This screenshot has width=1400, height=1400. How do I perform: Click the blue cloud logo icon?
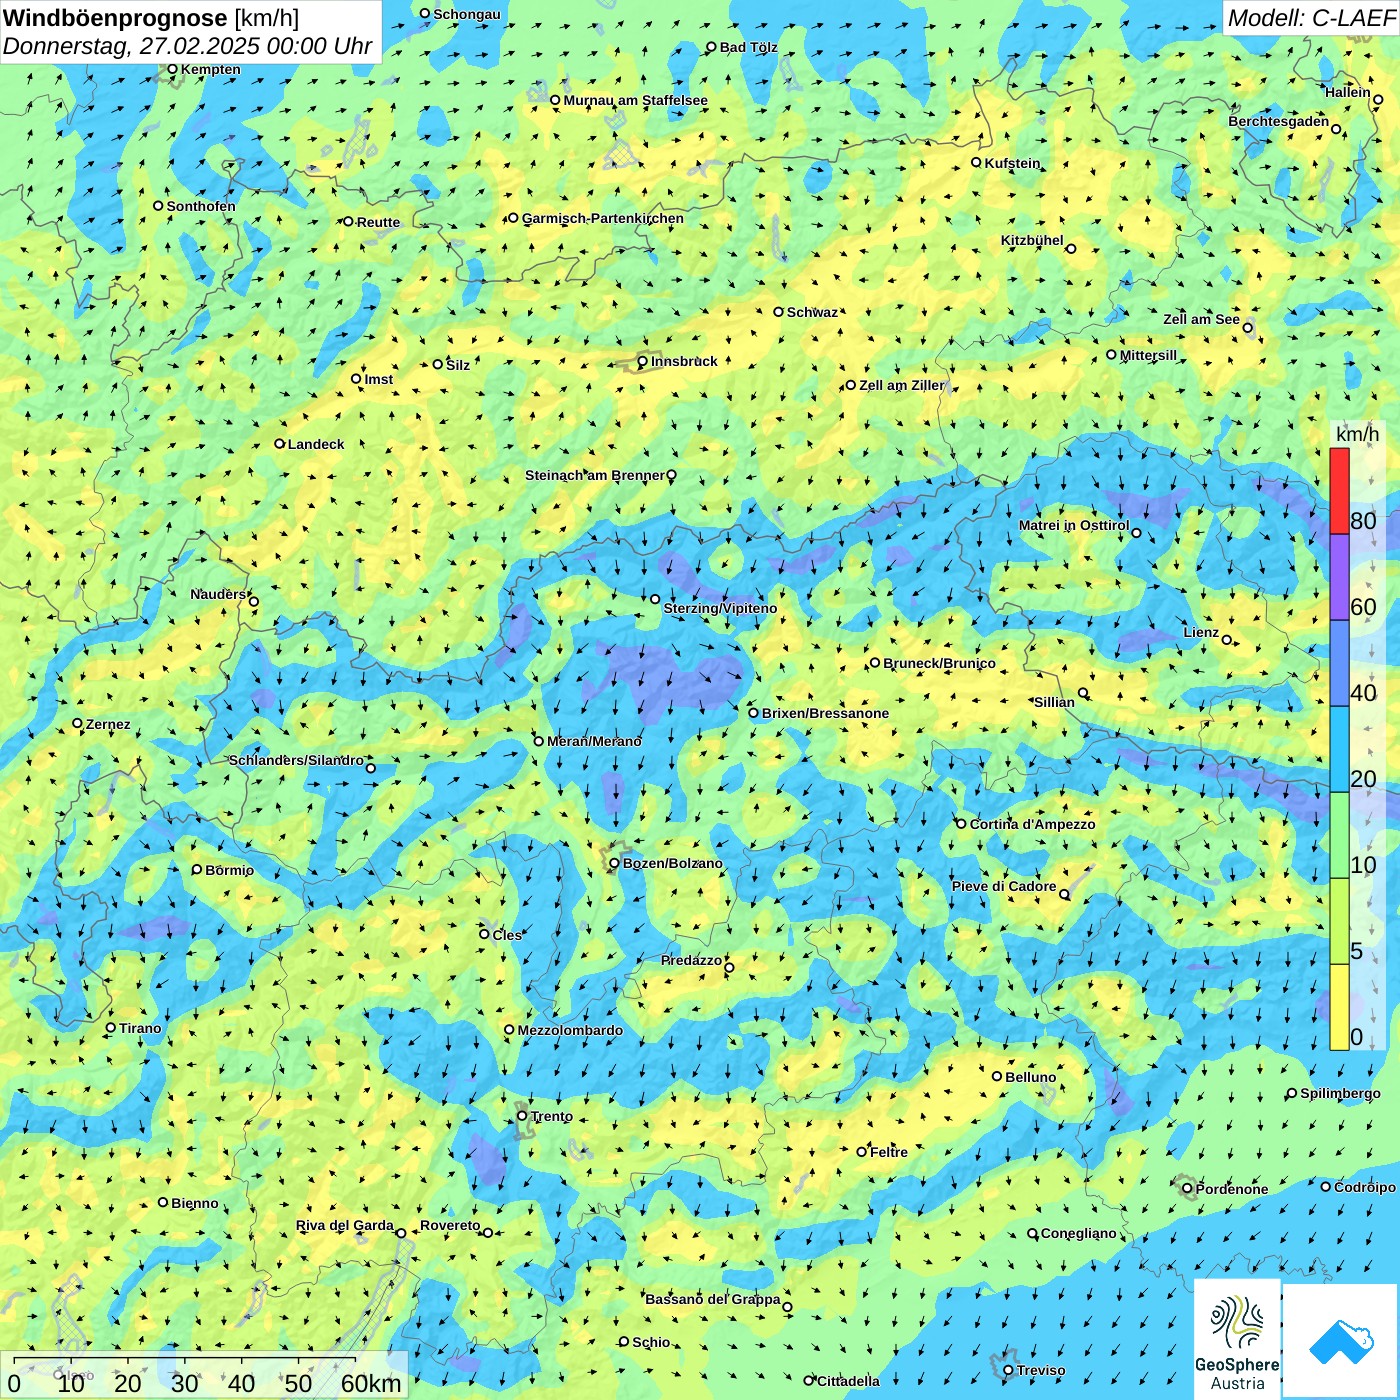[1341, 1342]
